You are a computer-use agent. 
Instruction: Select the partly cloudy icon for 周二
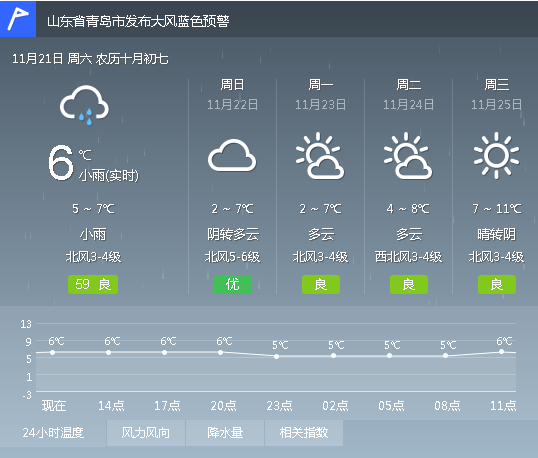point(408,156)
